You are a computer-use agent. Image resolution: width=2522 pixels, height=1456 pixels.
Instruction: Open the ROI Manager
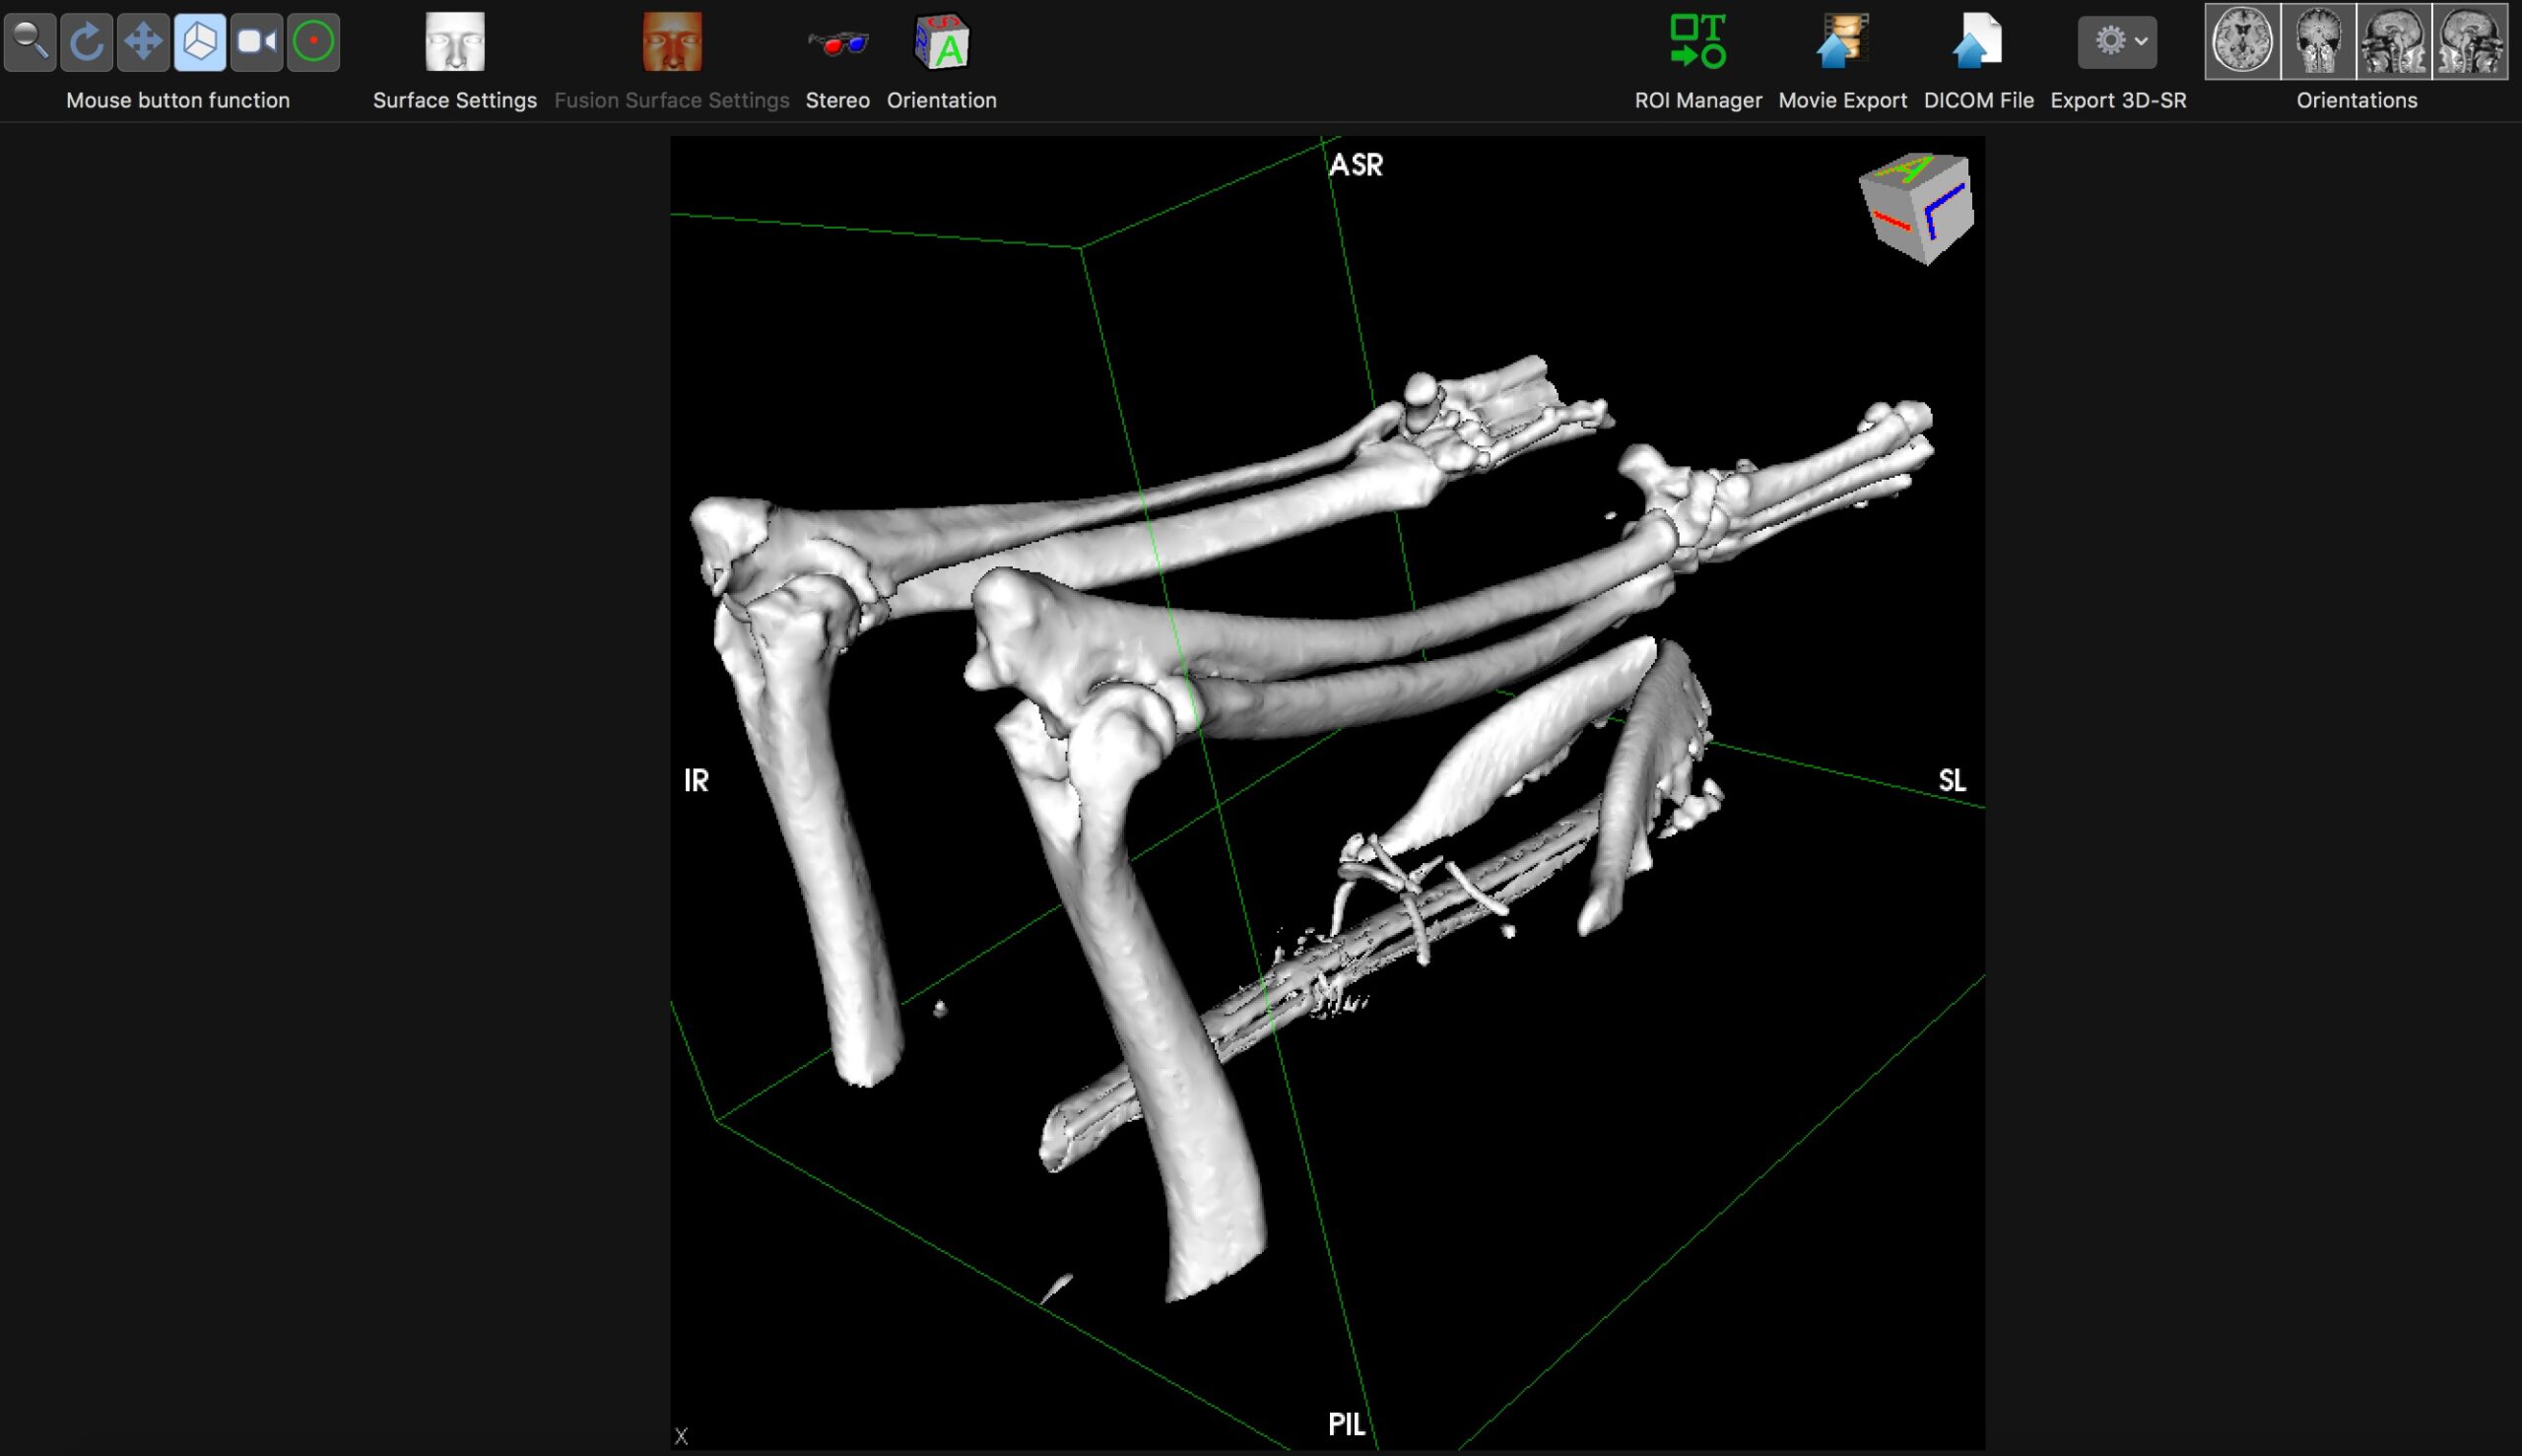1697,42
